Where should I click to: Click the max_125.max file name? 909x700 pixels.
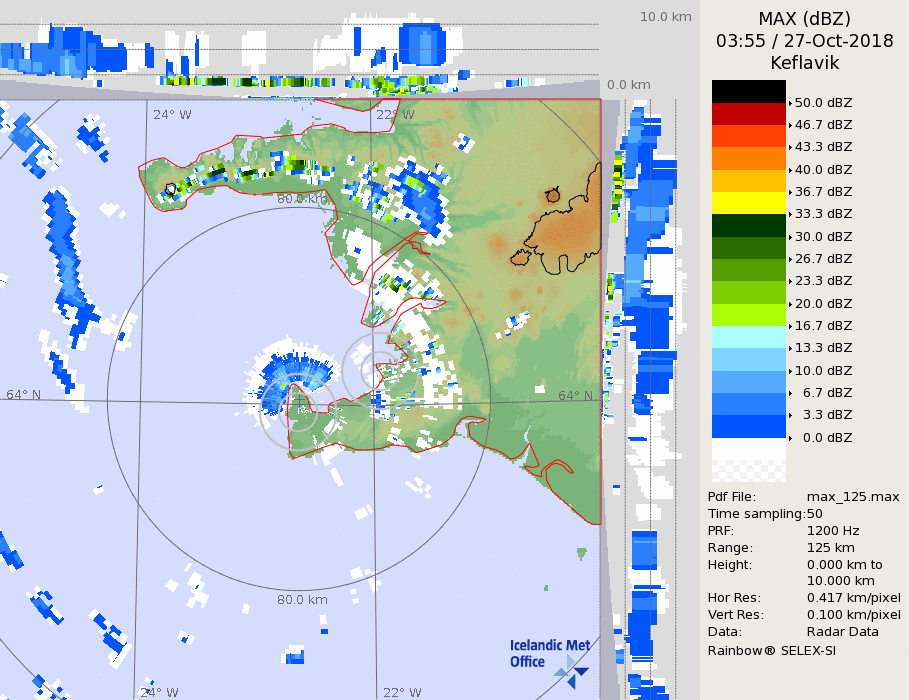852,497
